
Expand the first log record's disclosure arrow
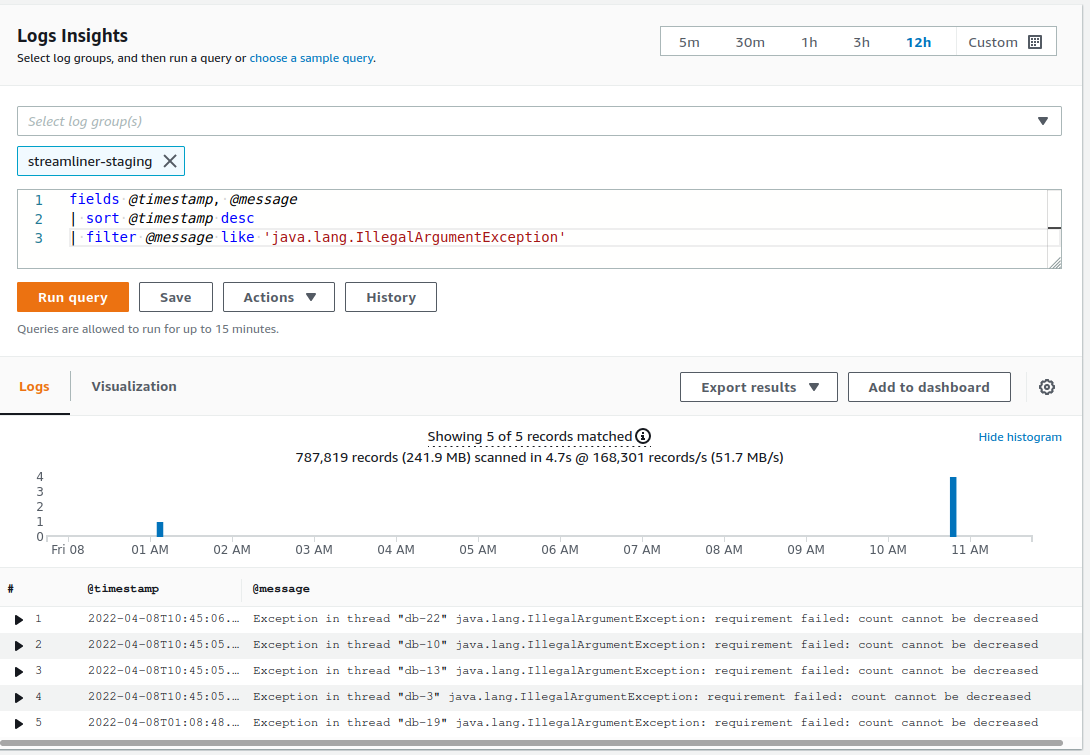17,618
